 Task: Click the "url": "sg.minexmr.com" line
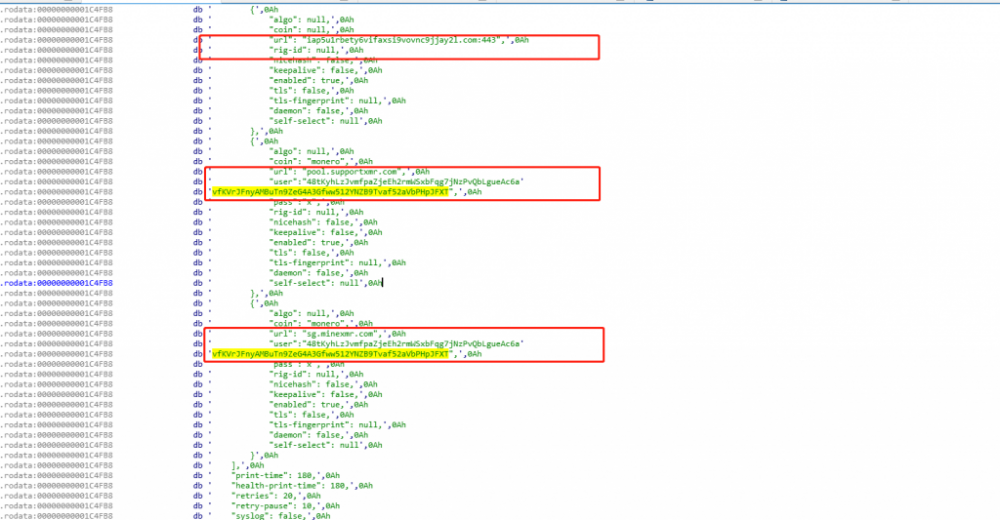pos(337,334)
